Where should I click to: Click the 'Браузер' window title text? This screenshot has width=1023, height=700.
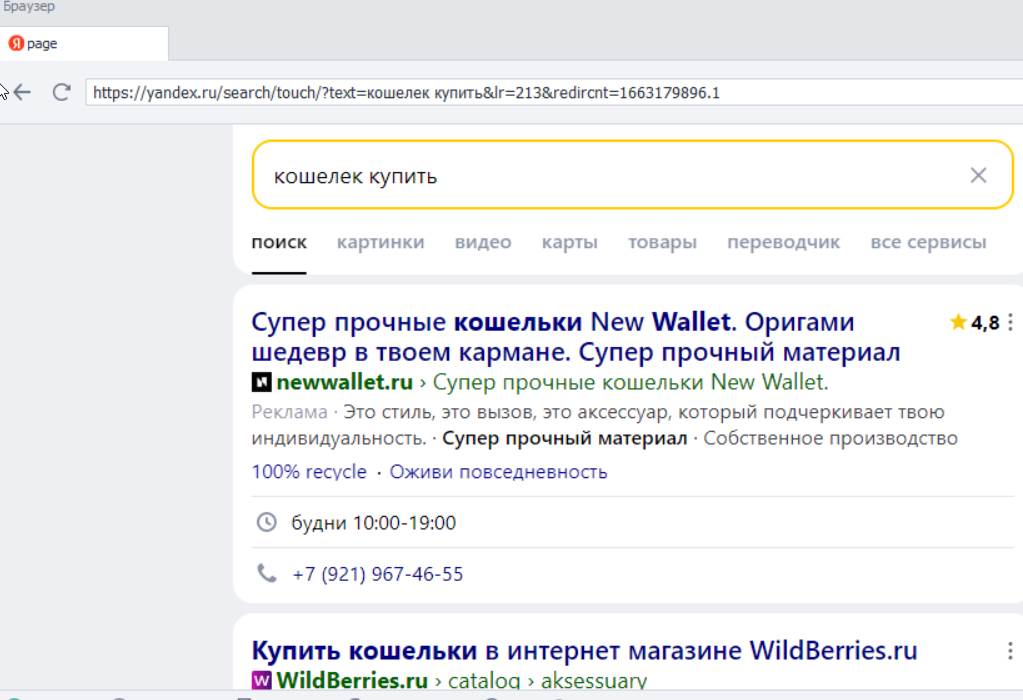29,7
